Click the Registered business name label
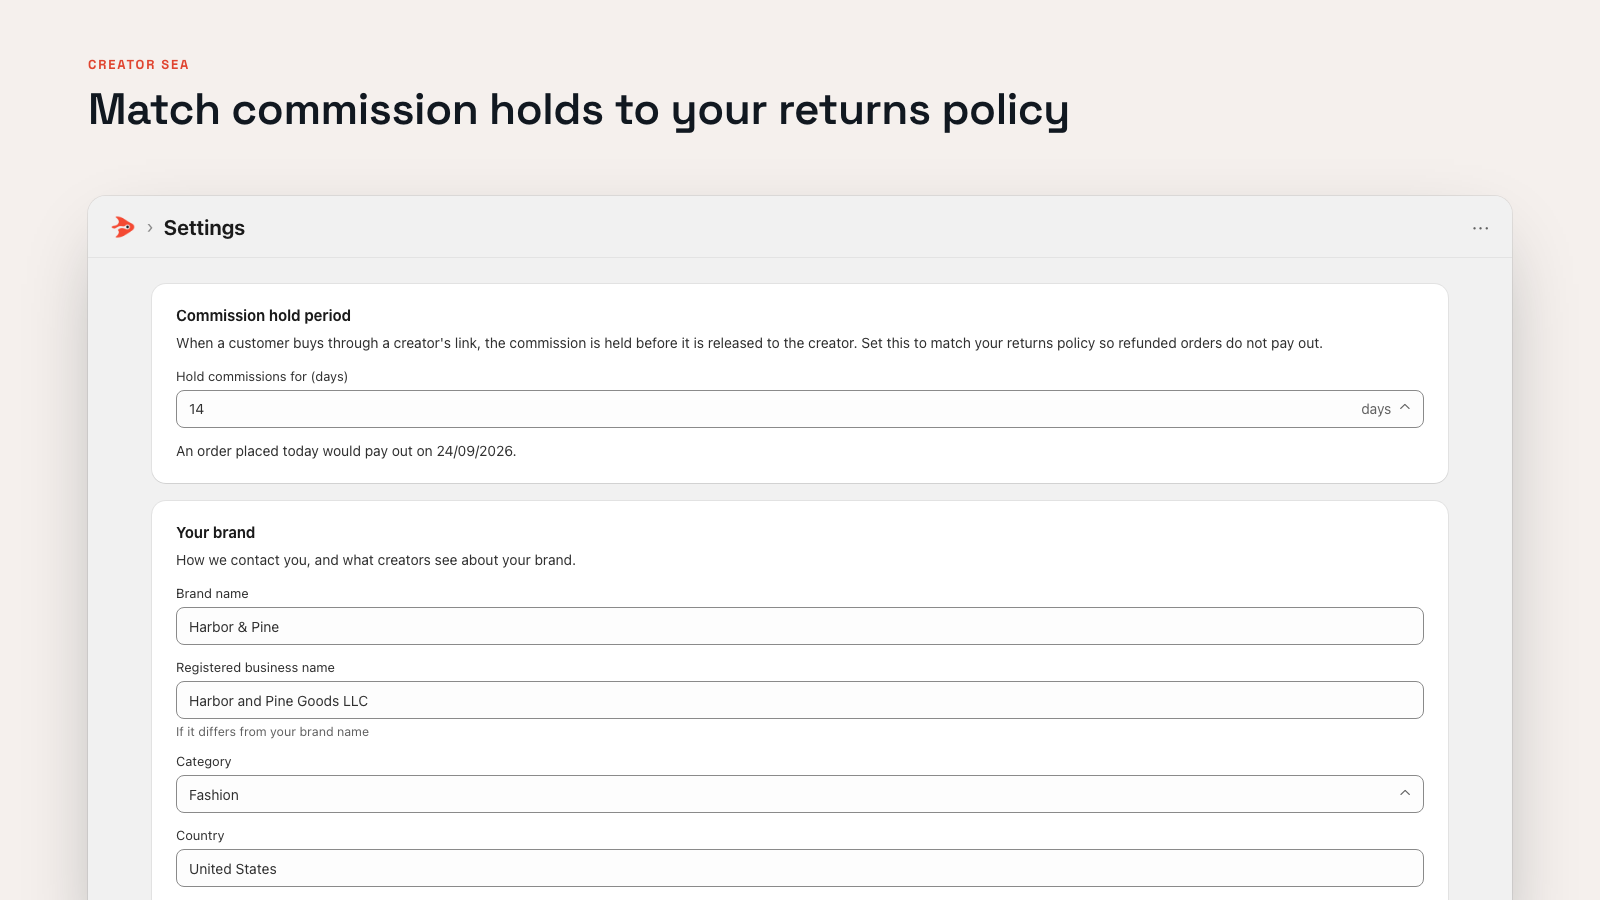The height and width of the screenshot is (900, 1600). point(255,668)
